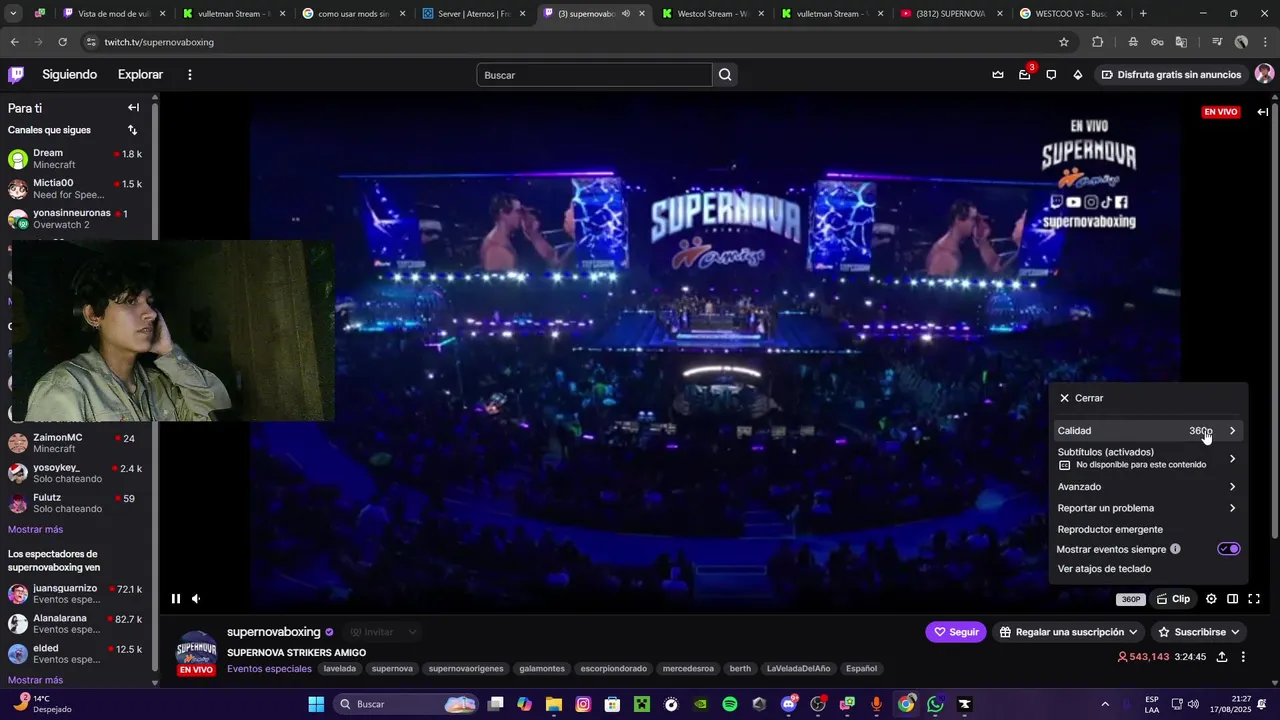
Task: Click the browser reload button
Action: [x=62, y=42]
